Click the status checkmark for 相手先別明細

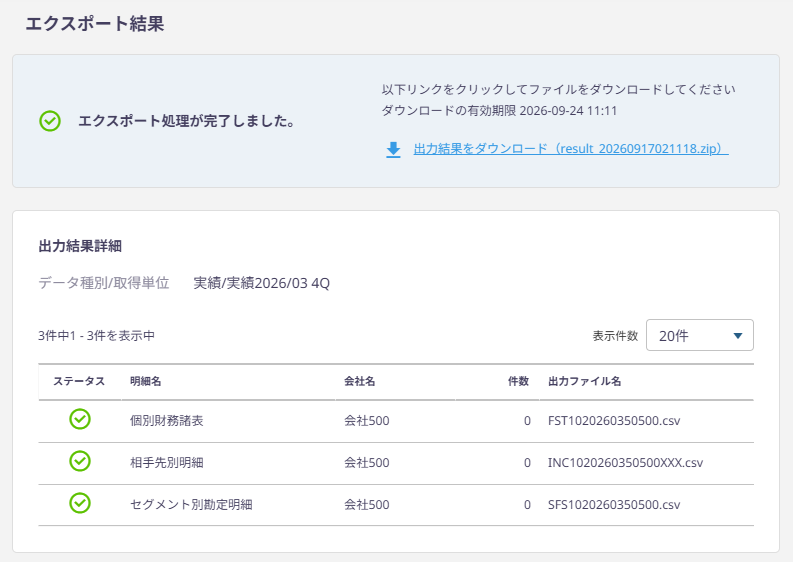[80, 461]
